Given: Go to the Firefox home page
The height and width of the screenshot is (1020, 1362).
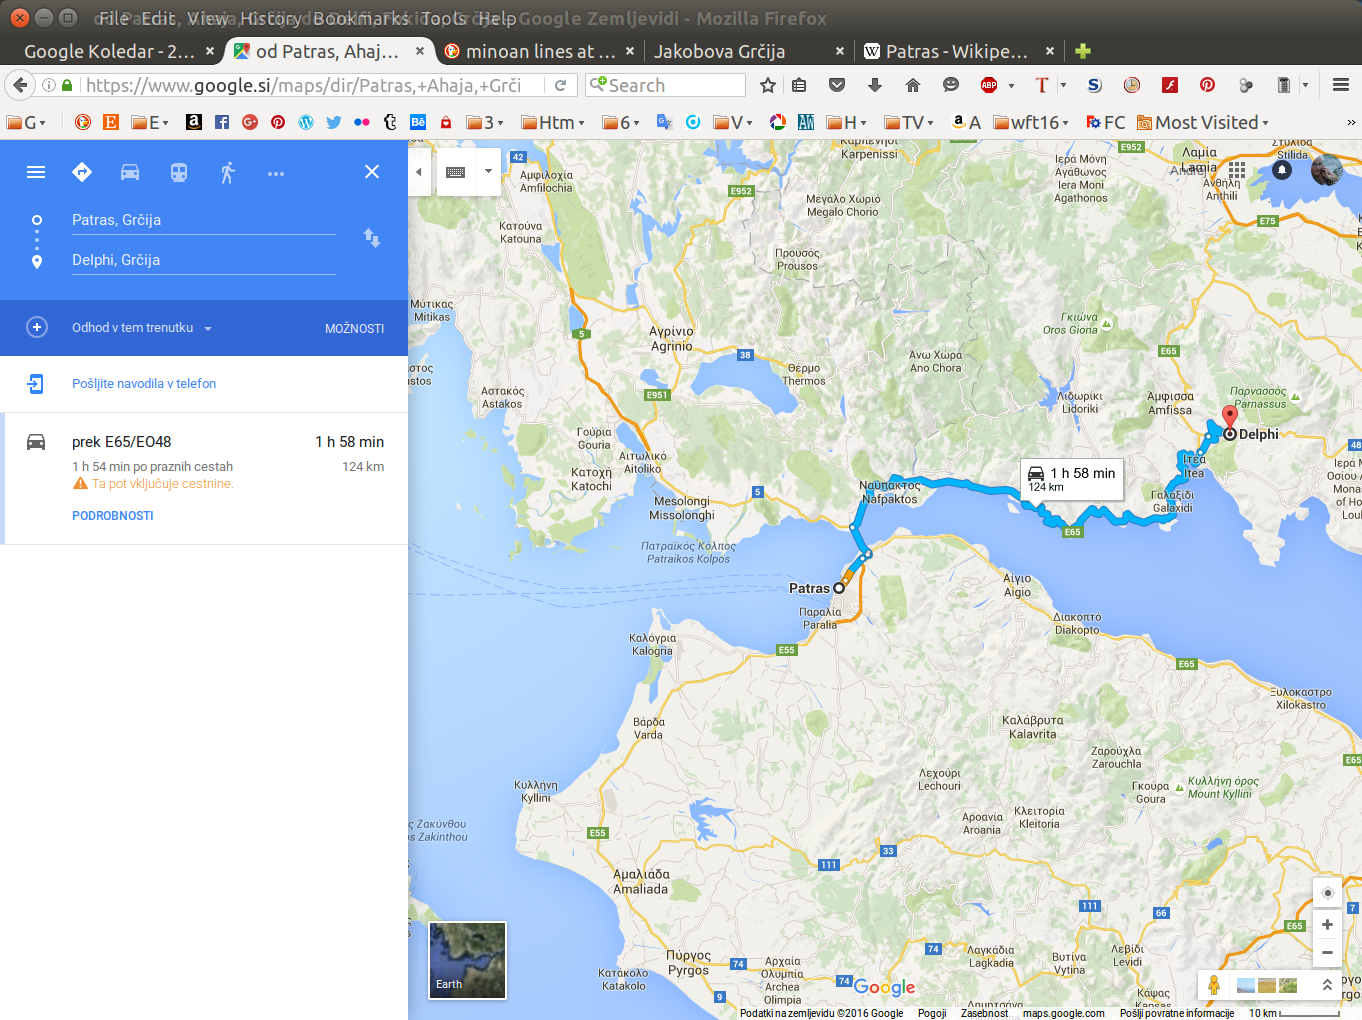Looking at the screenshot, I should pyautogui.click(x=913, y=85).
